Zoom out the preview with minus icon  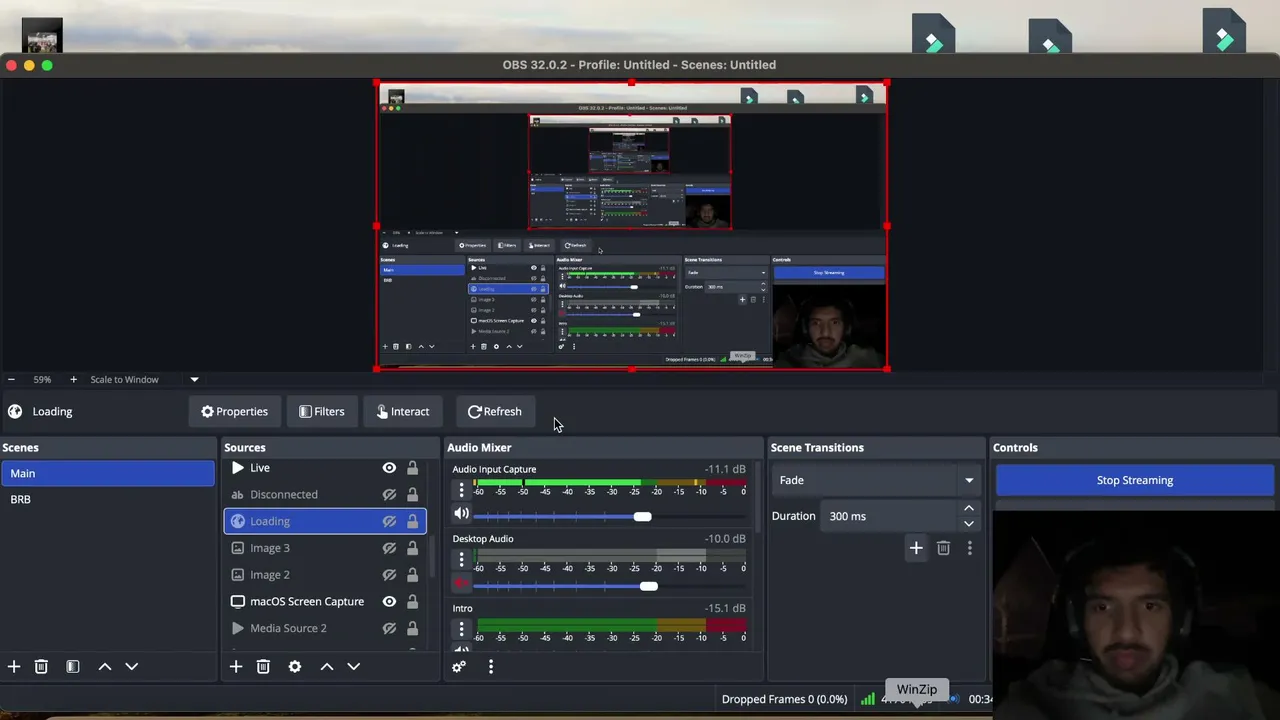coord(11,380)
